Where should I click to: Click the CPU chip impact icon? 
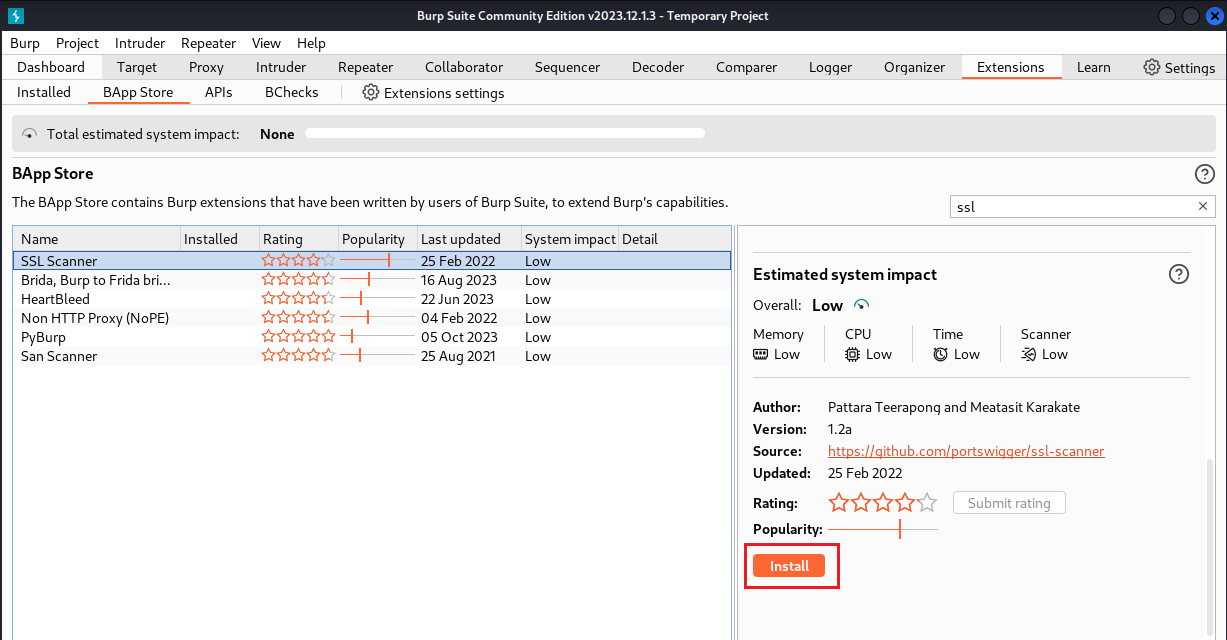[852, 354]
